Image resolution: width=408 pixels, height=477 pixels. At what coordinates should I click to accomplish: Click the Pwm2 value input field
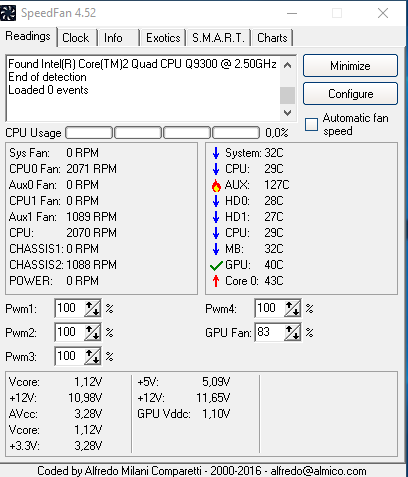(69, 332)
